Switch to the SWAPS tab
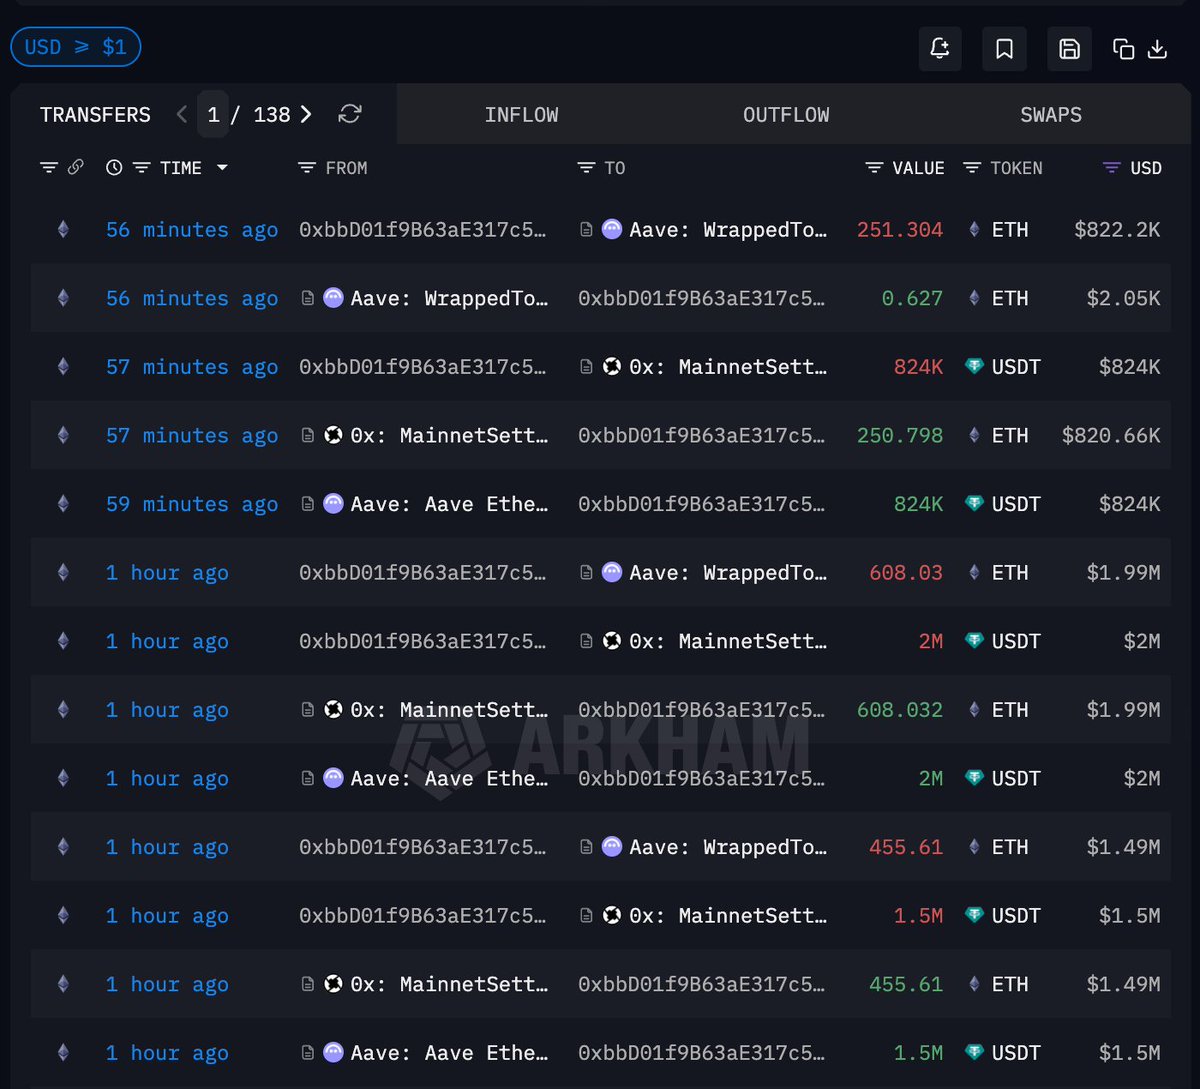The image size is (1200, 1089). pyautogui.click(x=1050, y=115)
